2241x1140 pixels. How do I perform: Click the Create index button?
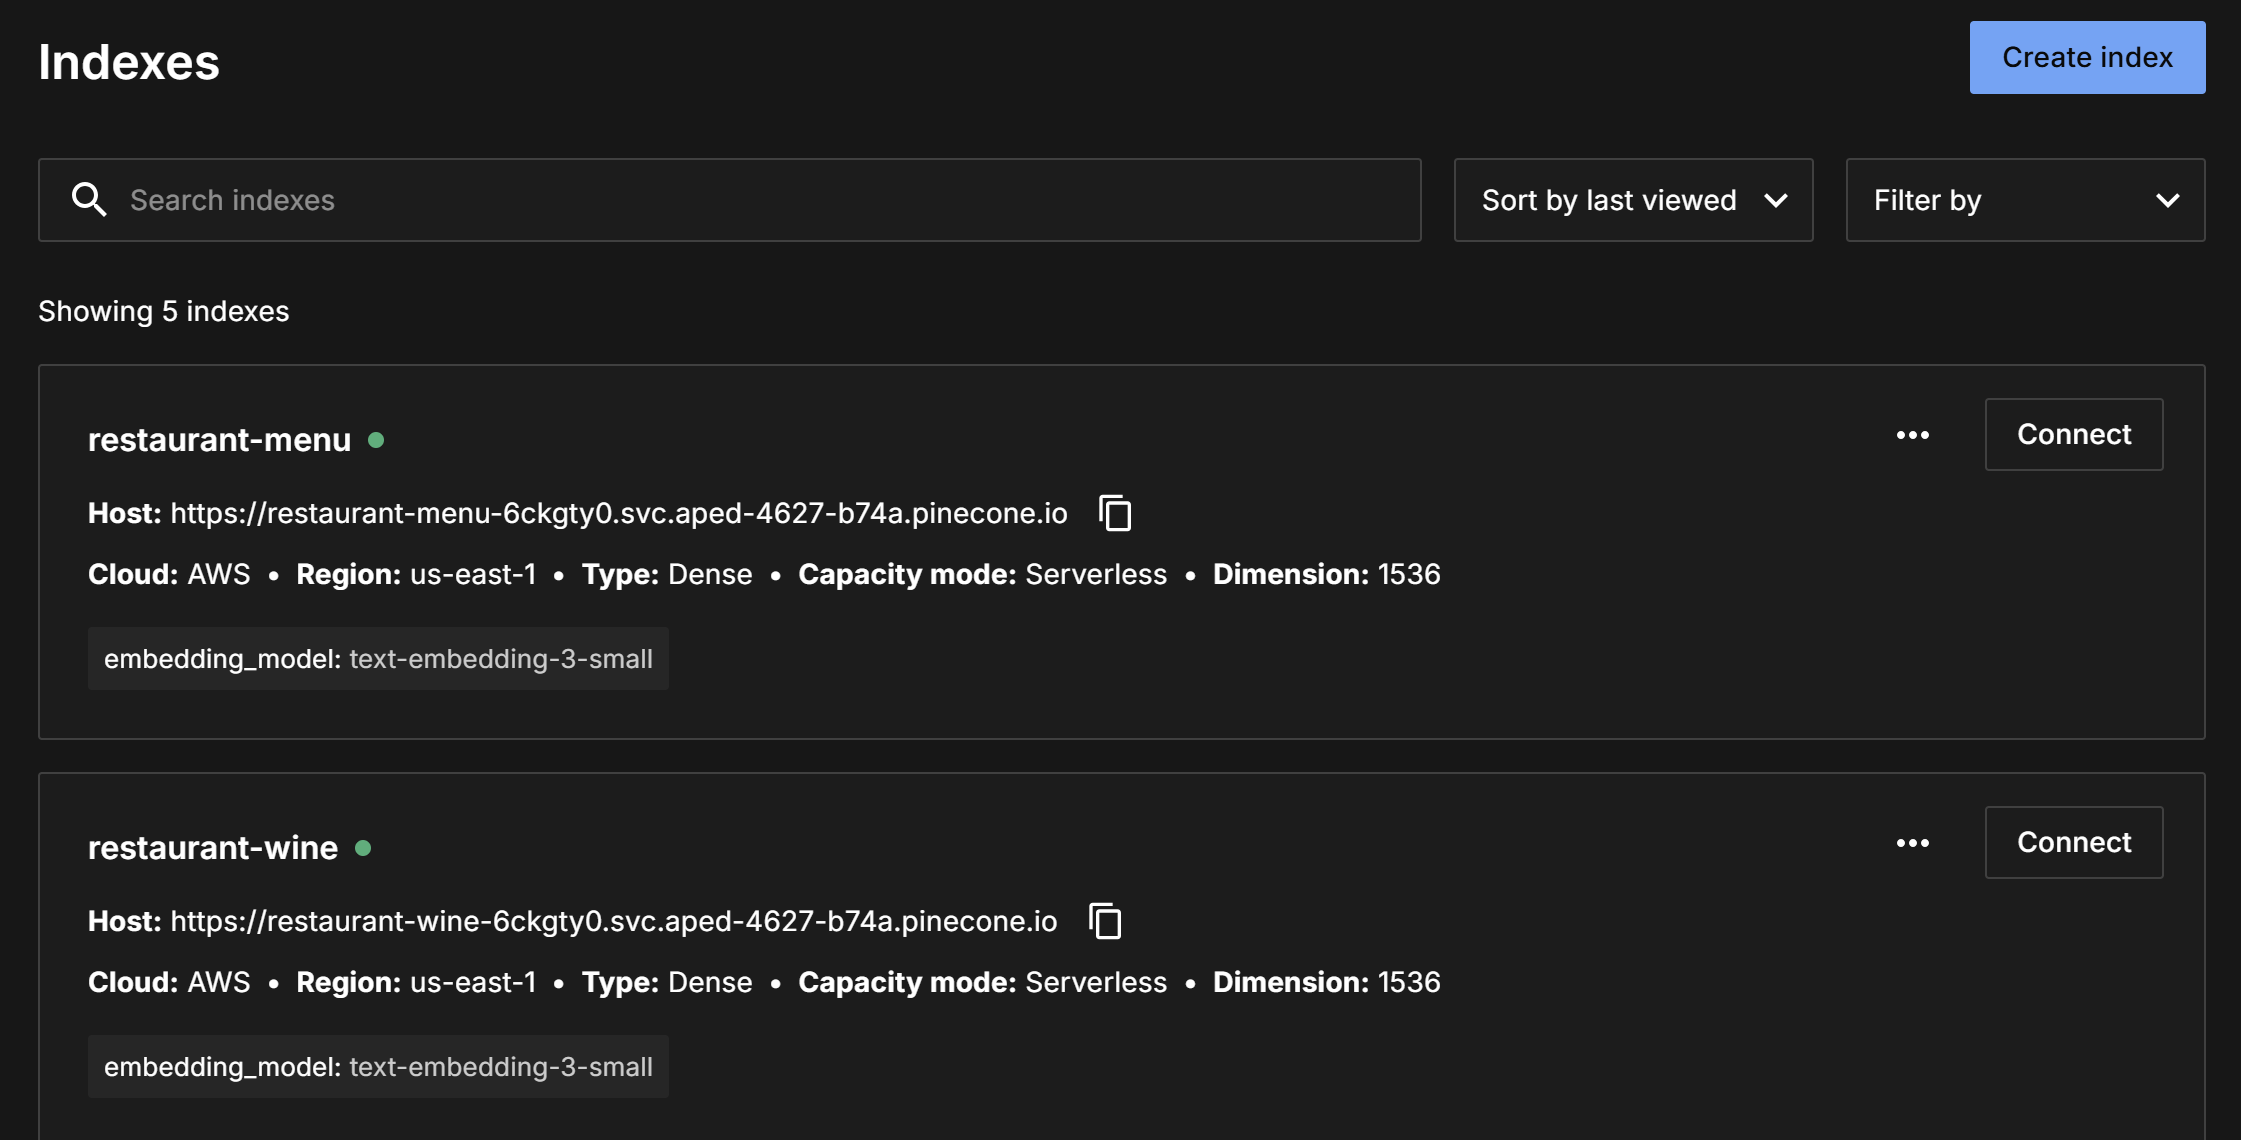coord(2086,58)
